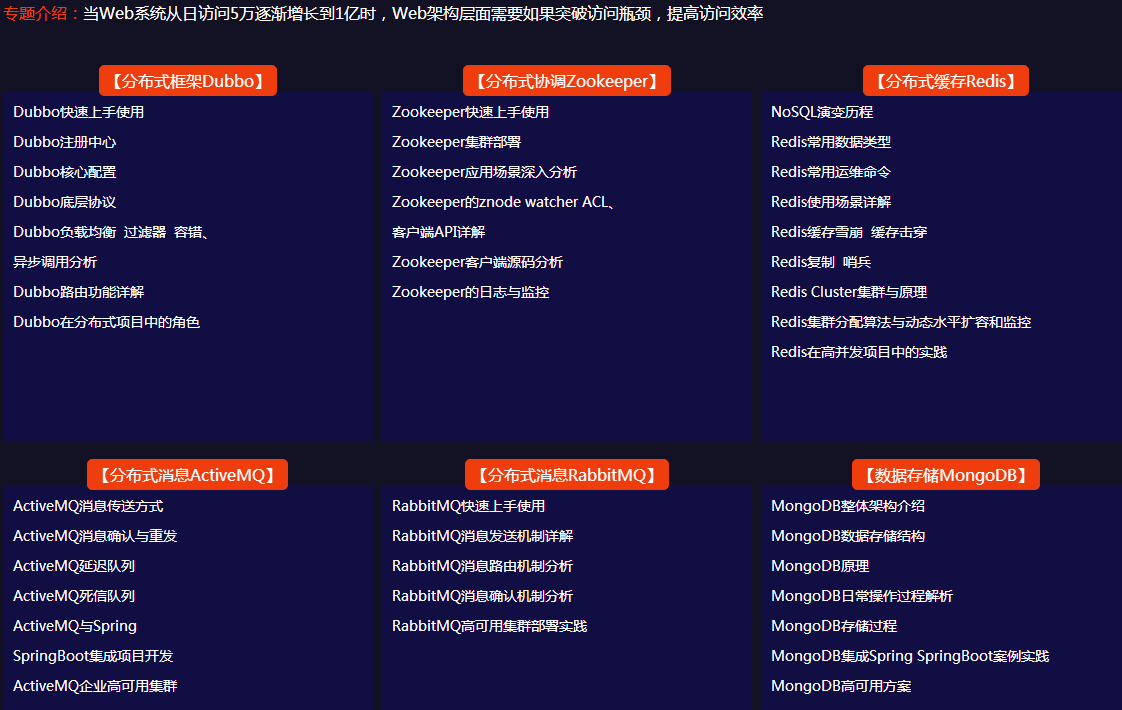1122x710 pixels.
Task: Open Redis缓存雪崩 缓存击穿 topic
Action: pyautogui.click(x=850, y=232)
